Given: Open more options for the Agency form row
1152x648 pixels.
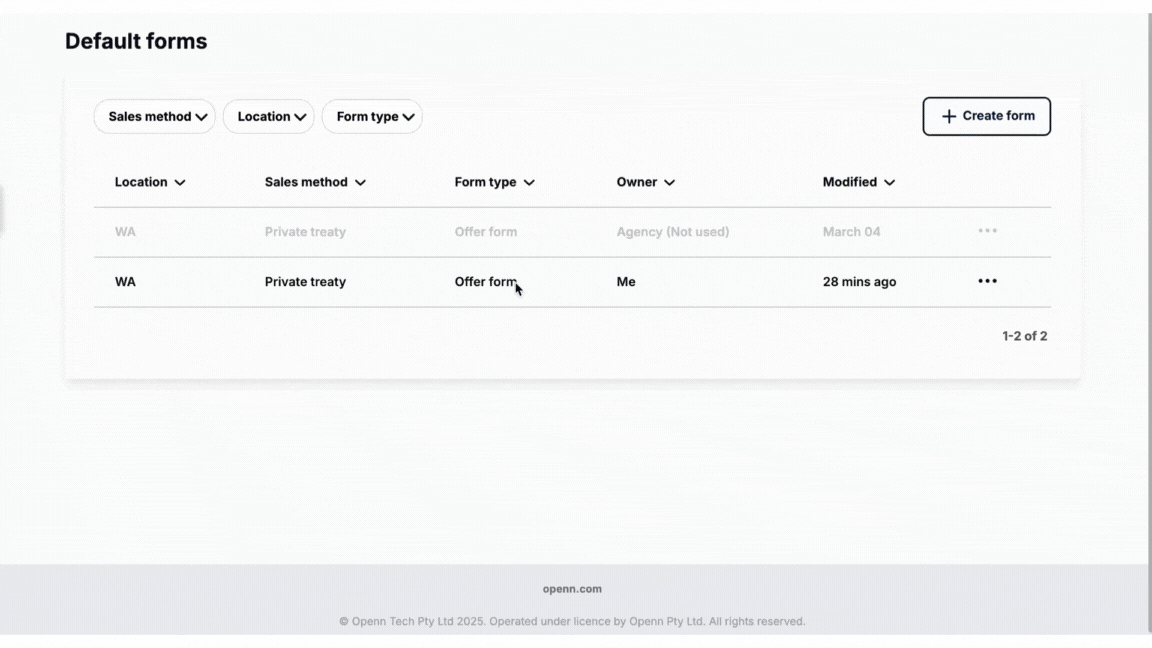Looking at the screenshot, I should coord(987,231).
